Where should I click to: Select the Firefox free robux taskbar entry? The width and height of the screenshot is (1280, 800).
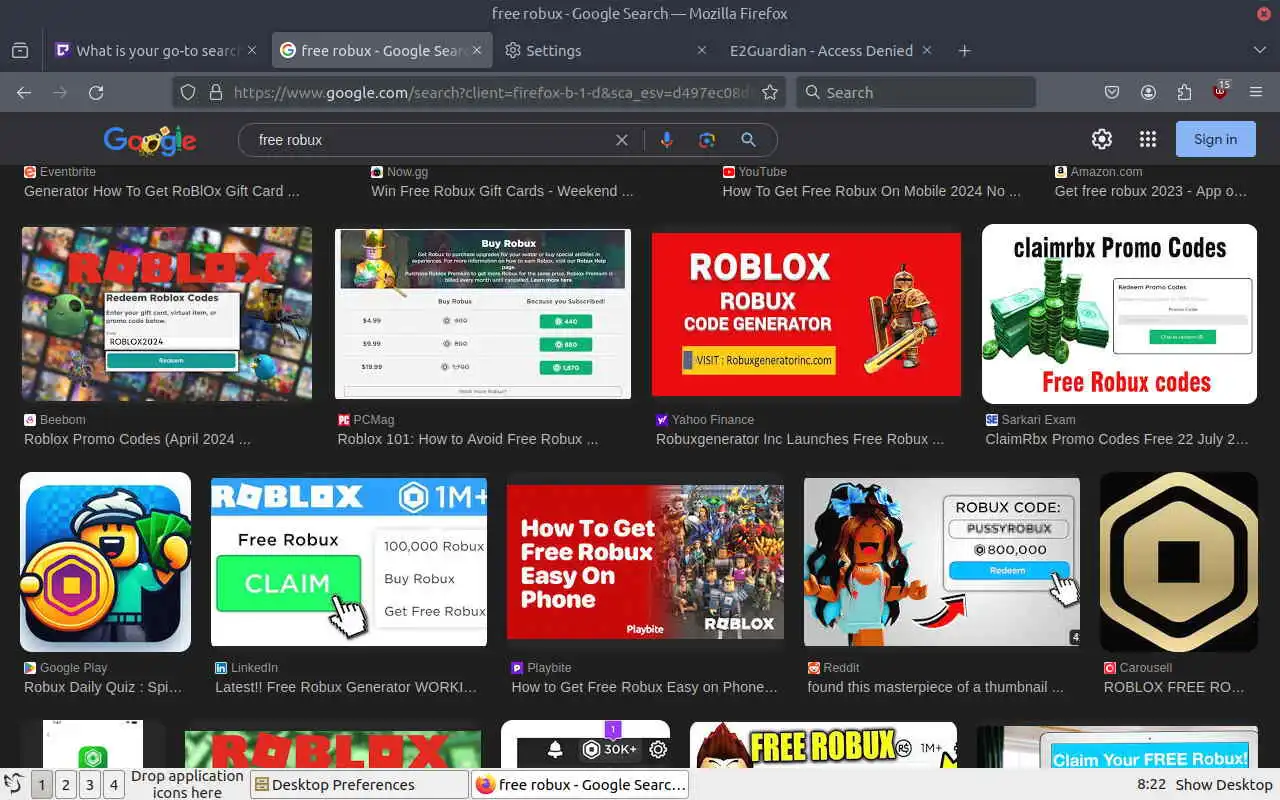coord(581,785)
